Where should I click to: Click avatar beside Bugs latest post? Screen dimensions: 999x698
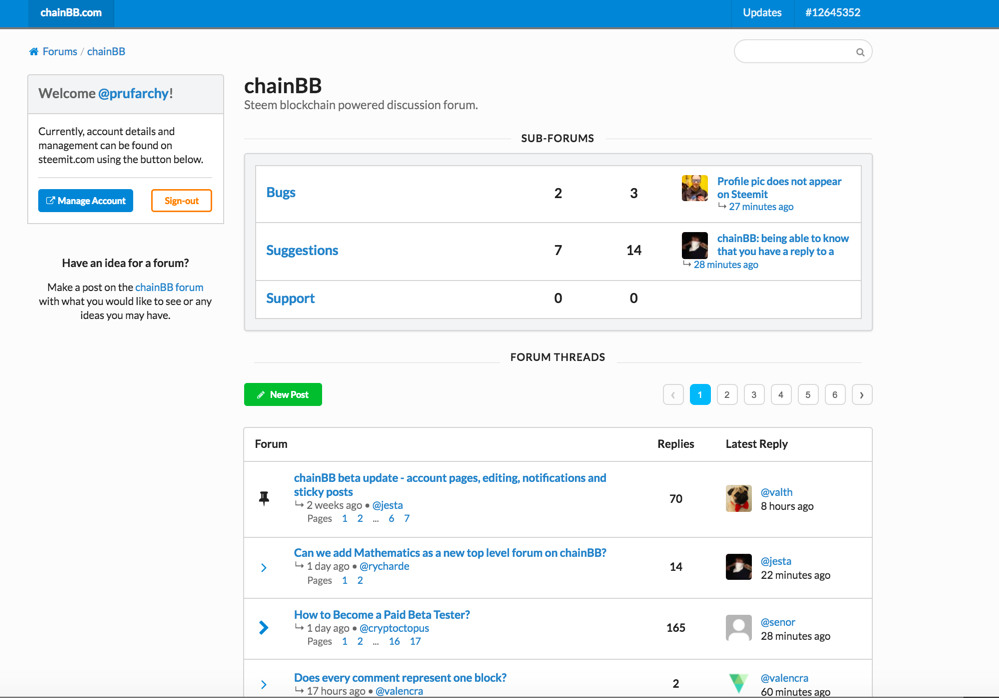tap(694, 189)
